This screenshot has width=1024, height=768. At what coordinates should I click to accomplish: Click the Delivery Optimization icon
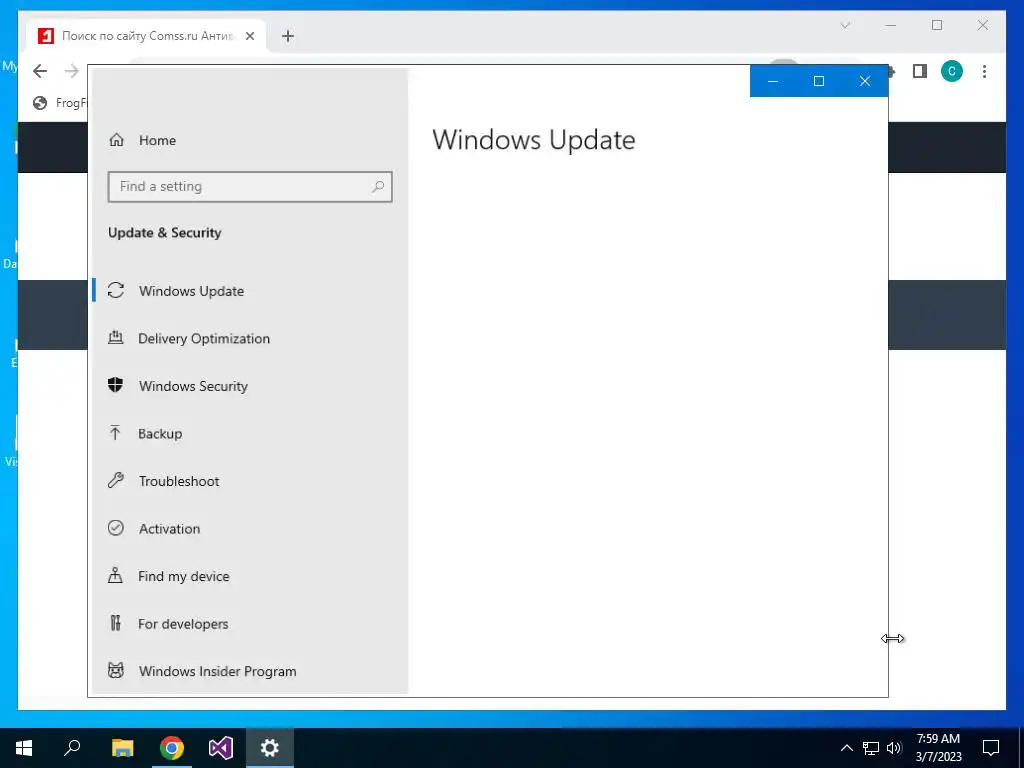tap(116, 338)
